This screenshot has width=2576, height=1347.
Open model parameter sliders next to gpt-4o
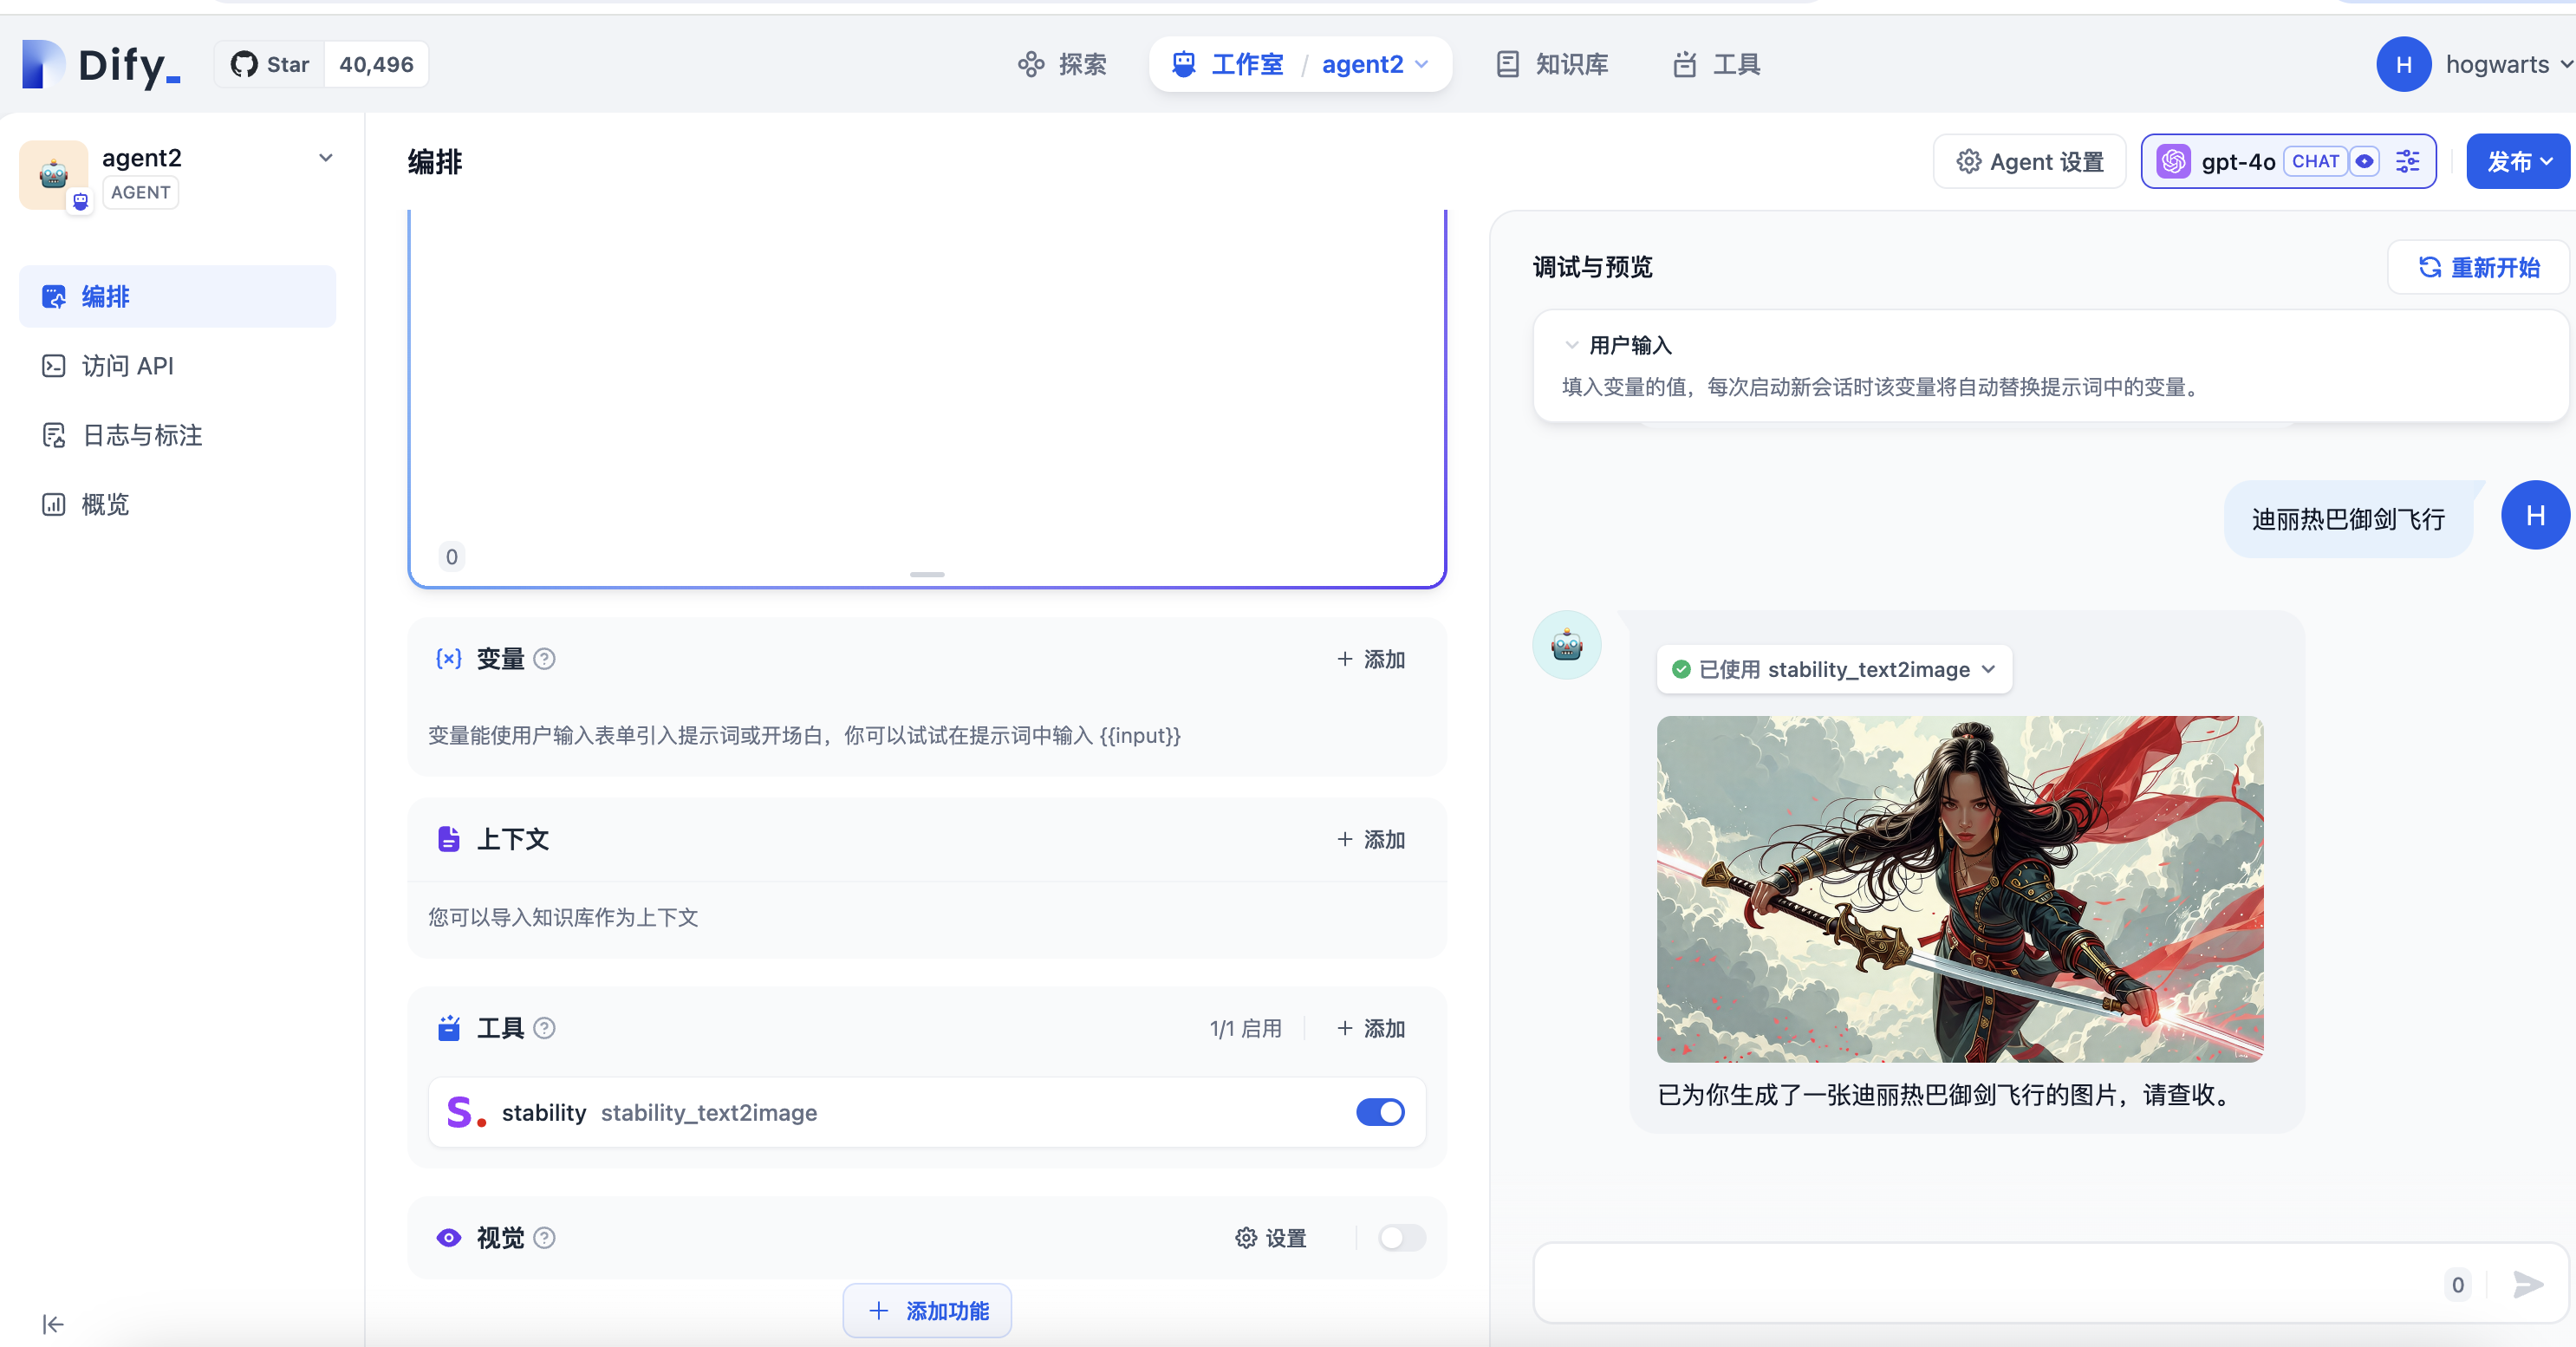[2408, 161]
